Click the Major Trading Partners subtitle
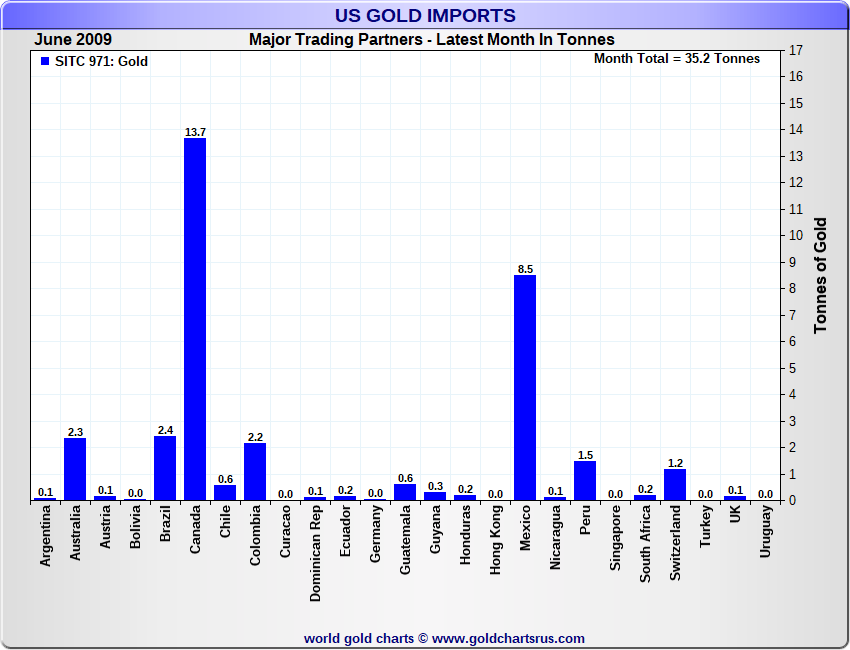 [x=431, y=40]
